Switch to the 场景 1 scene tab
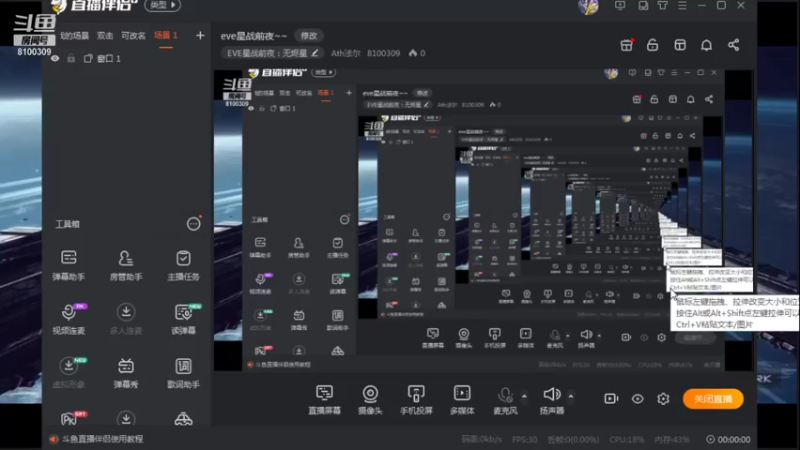The width and height of the screenshot is (800, 450). point(166,35)
